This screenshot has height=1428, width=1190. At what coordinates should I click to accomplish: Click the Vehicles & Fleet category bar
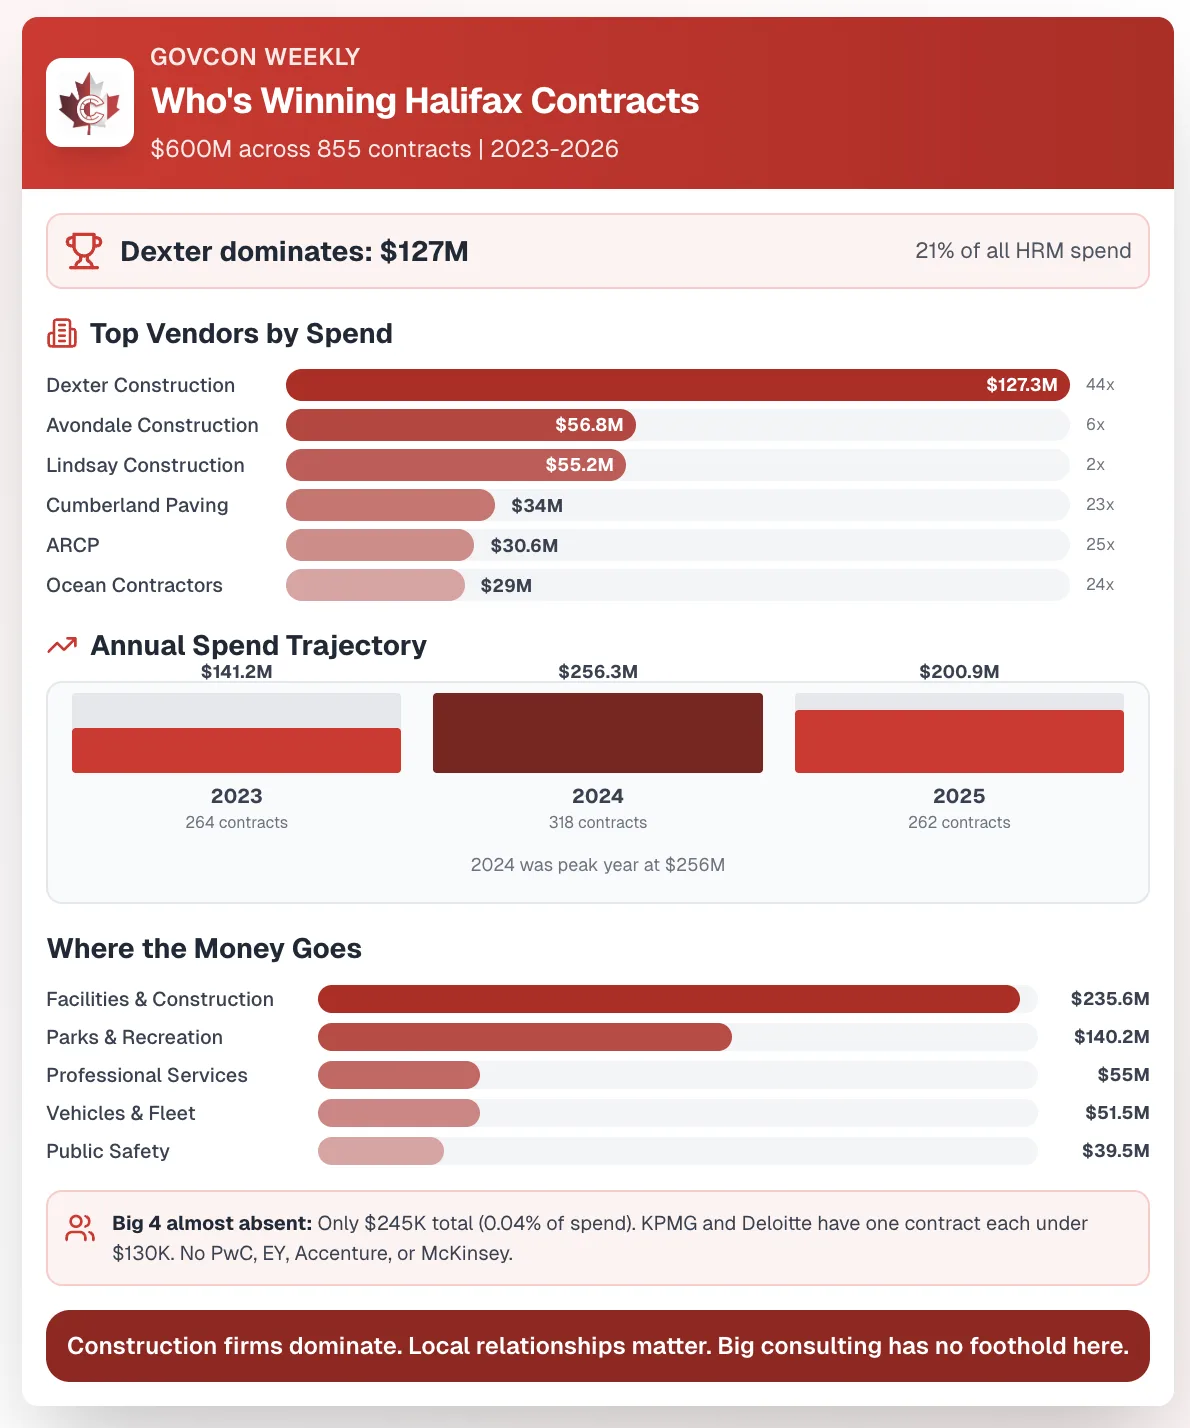pyautogui.click(x=399, y=1113)
